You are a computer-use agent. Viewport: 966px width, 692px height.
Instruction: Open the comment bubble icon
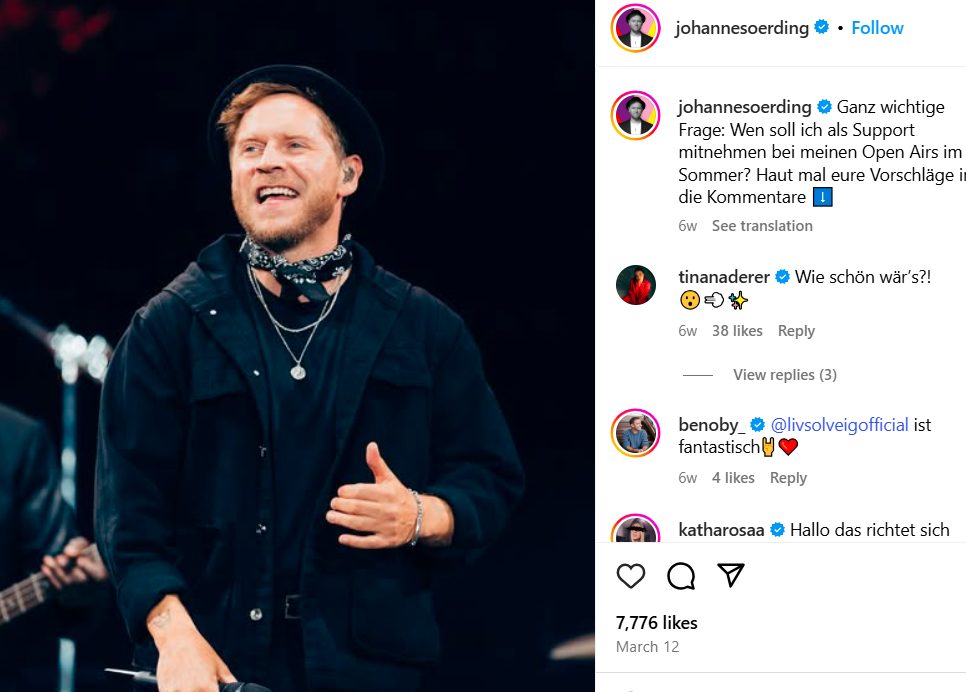(x=681, y=576)
